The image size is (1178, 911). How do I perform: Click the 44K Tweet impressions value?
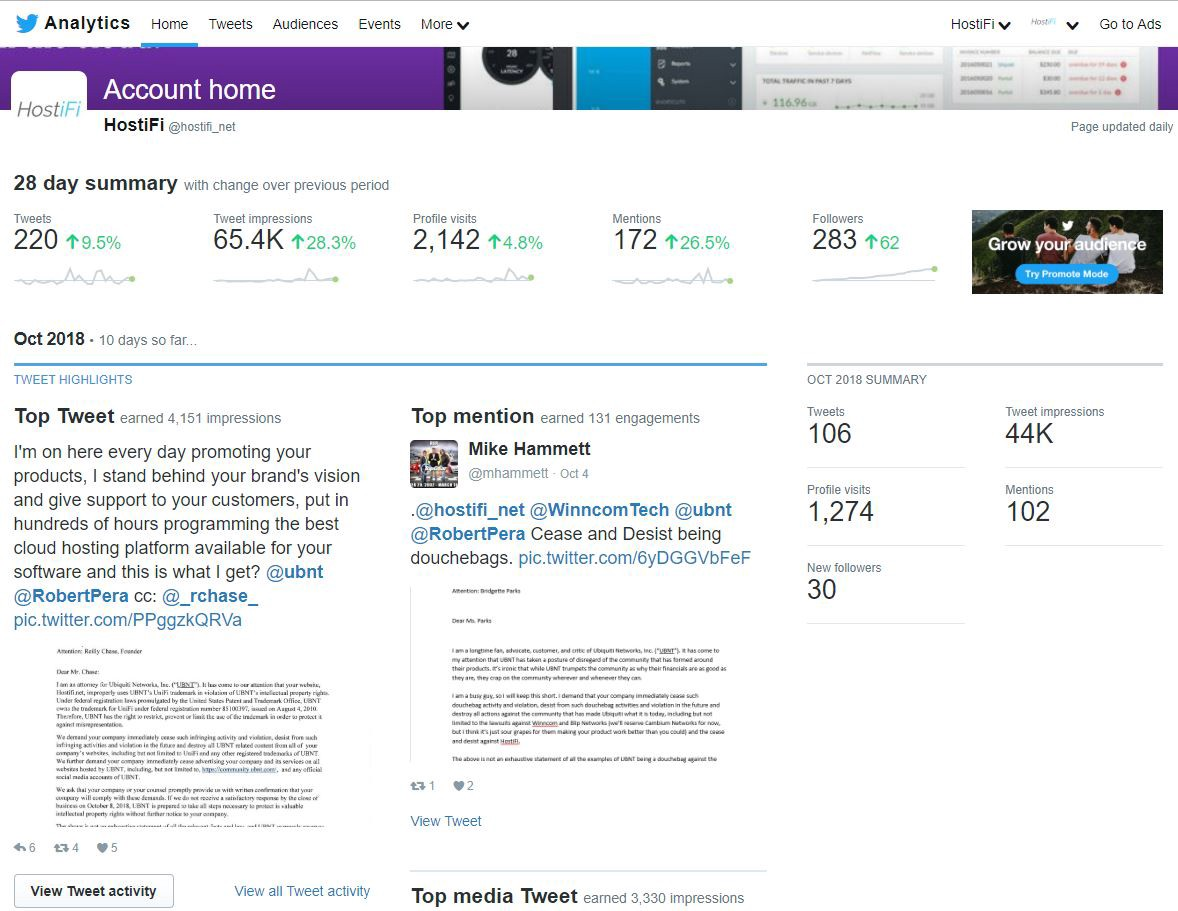click(1029, 433)
